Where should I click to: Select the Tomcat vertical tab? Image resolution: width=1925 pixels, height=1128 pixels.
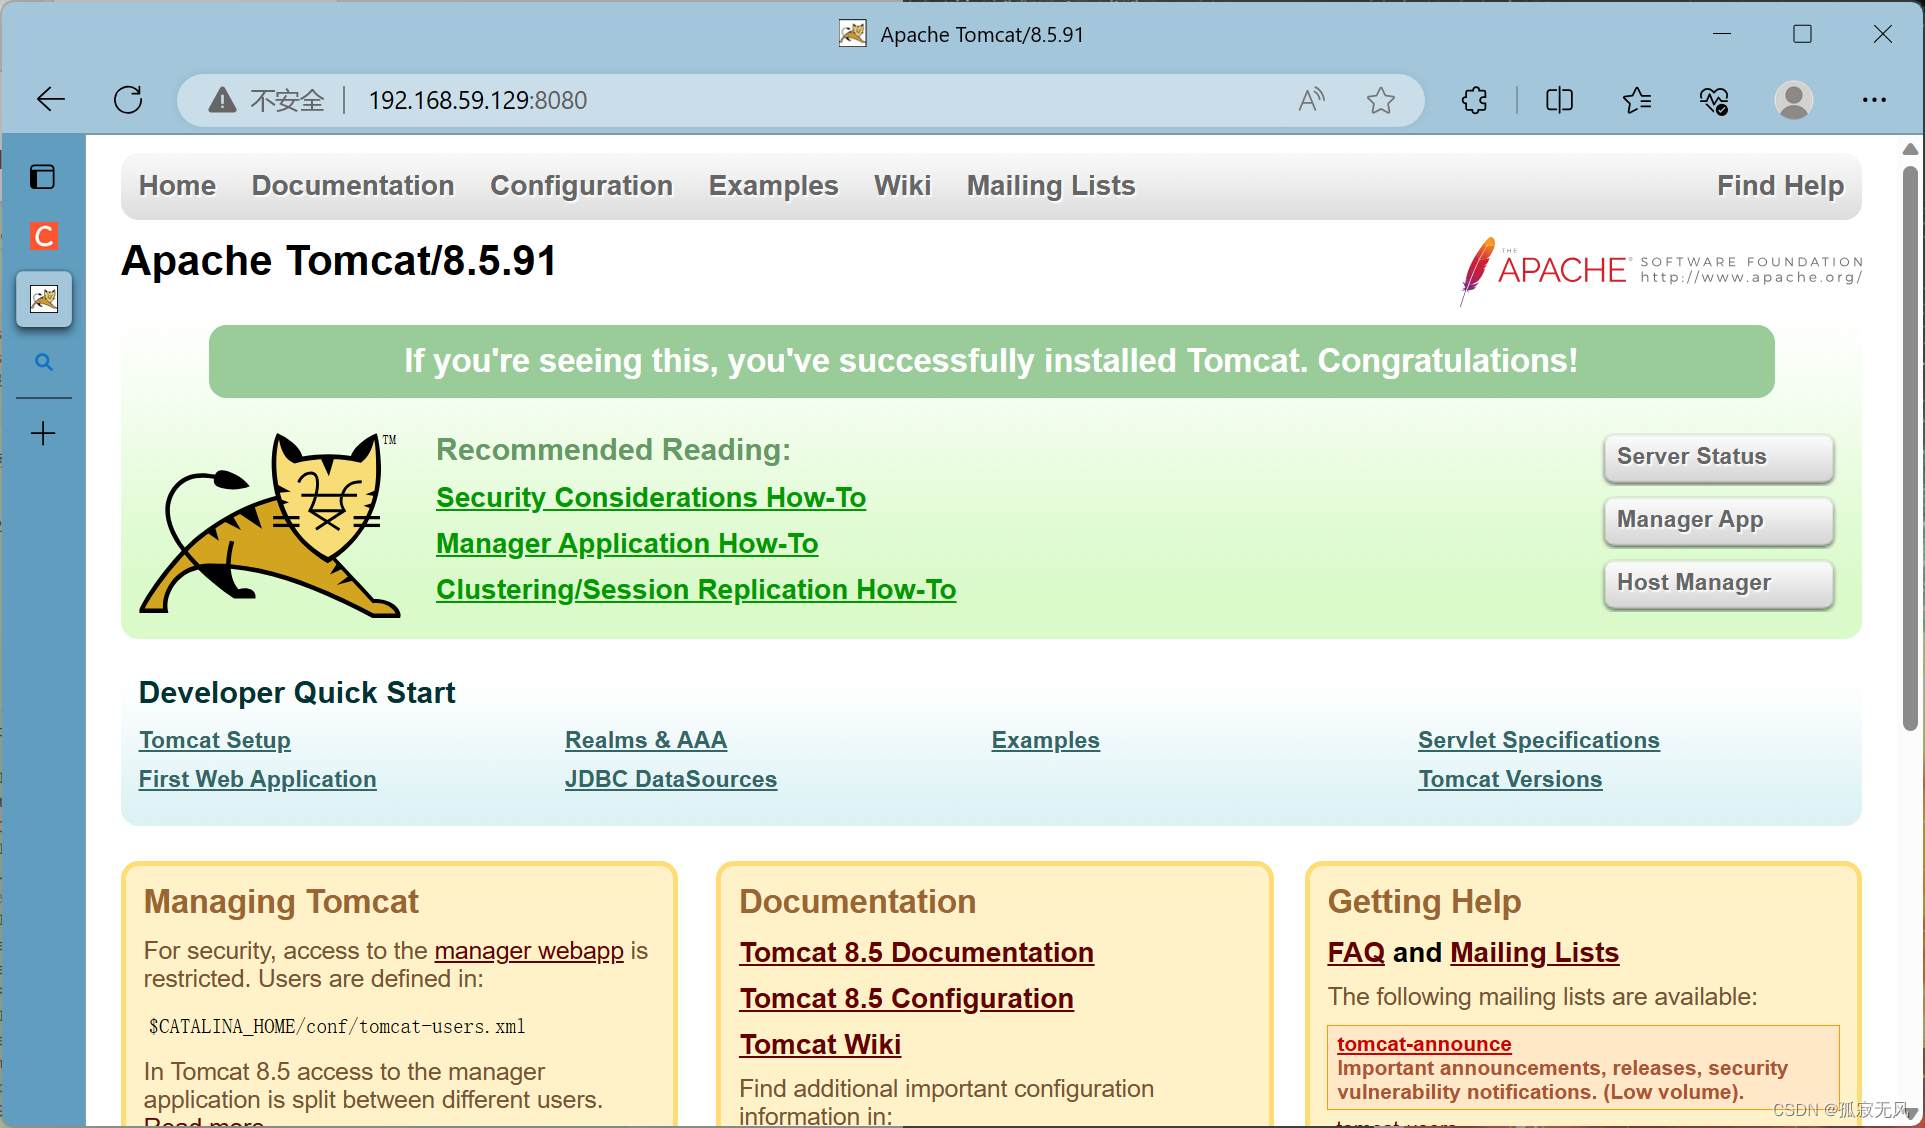tap(44, 299)
